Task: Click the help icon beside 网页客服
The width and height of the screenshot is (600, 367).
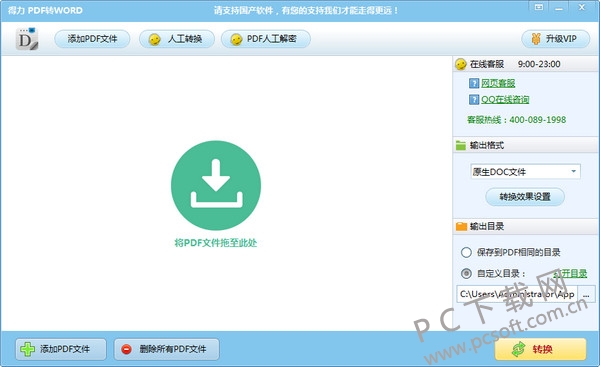Action: [474, 83]
